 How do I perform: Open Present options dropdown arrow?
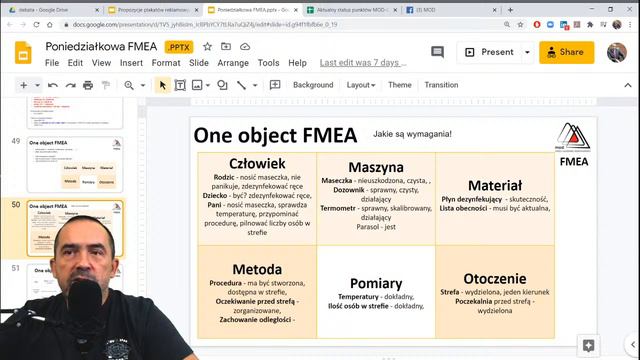527,52
